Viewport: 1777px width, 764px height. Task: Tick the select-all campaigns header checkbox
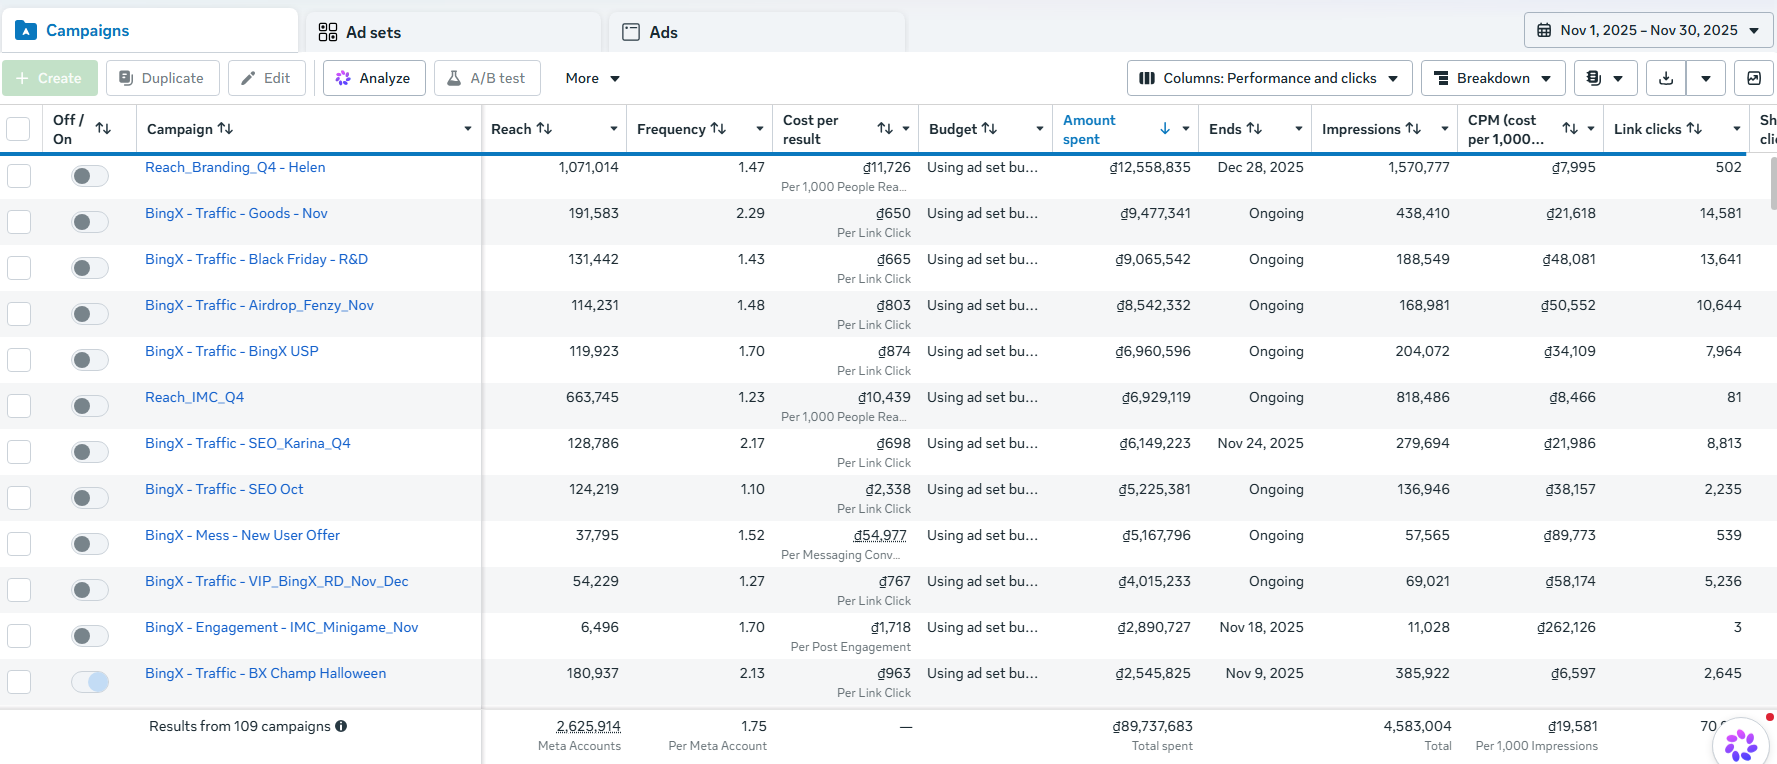[x=18, y=129]
